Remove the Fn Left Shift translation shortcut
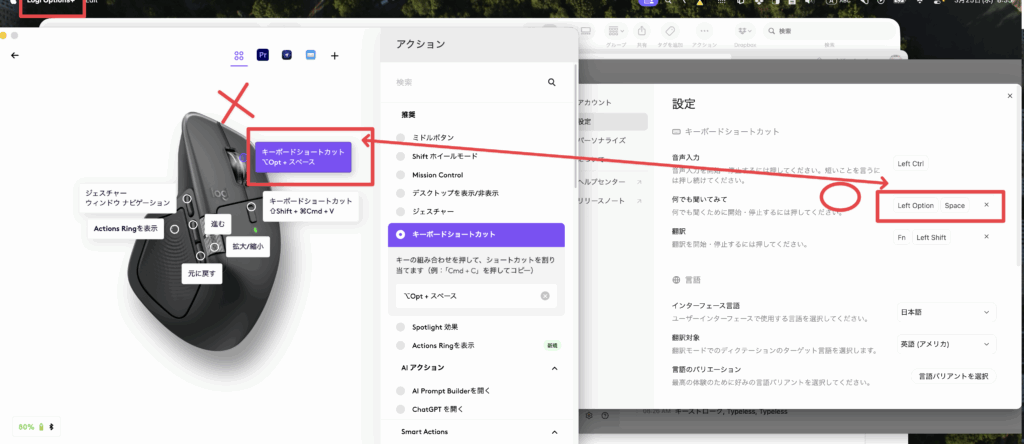This screenshot has width=1024, height=444. tap(987, 237)
